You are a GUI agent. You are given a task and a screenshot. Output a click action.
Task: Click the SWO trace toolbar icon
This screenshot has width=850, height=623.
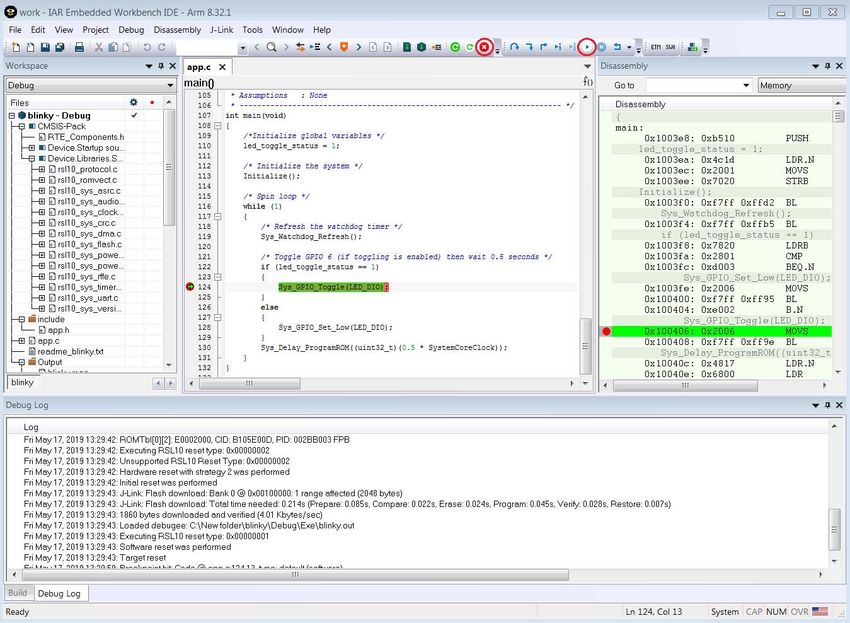pyautogui.click(x=671, y=47)
